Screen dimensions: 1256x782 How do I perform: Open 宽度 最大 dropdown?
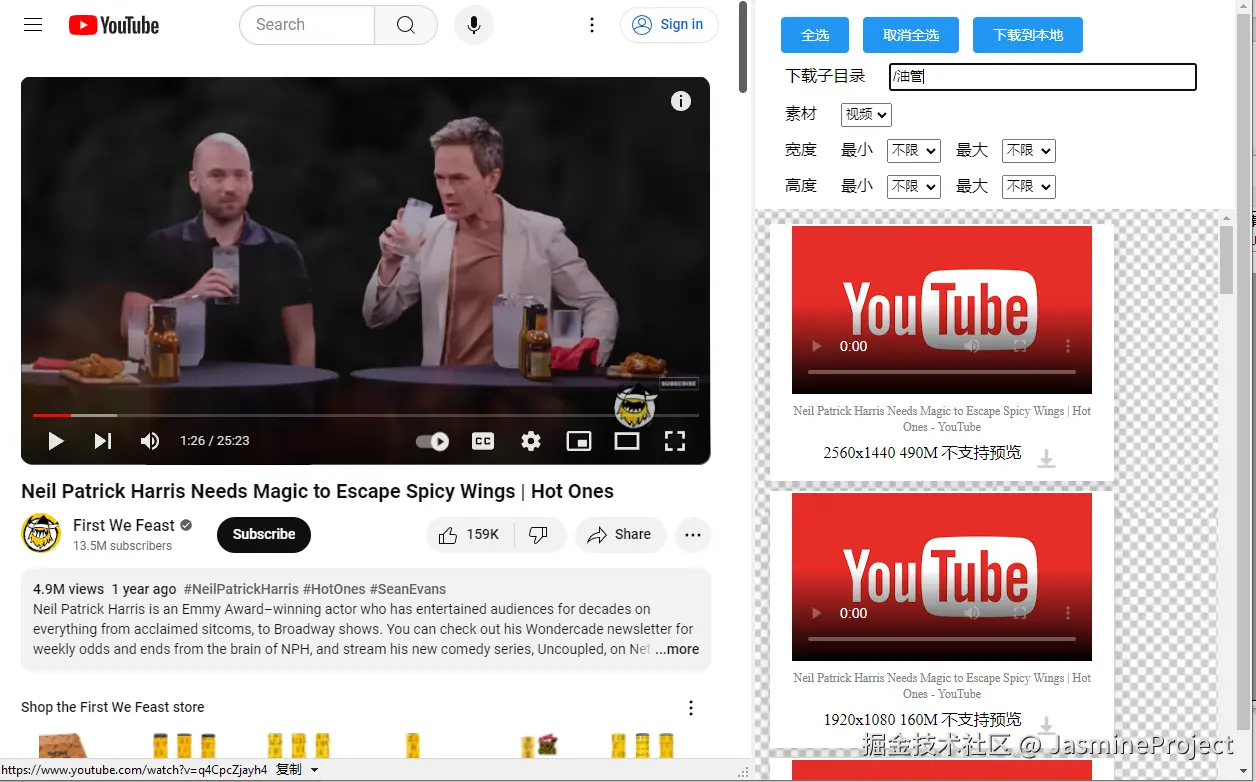point(1029,151)
